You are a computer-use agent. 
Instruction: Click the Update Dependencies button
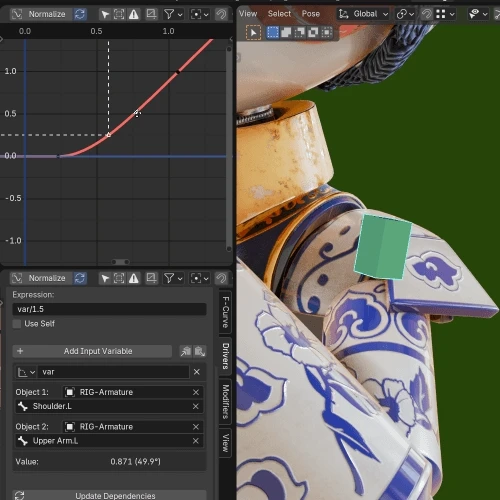coord(109,495)
